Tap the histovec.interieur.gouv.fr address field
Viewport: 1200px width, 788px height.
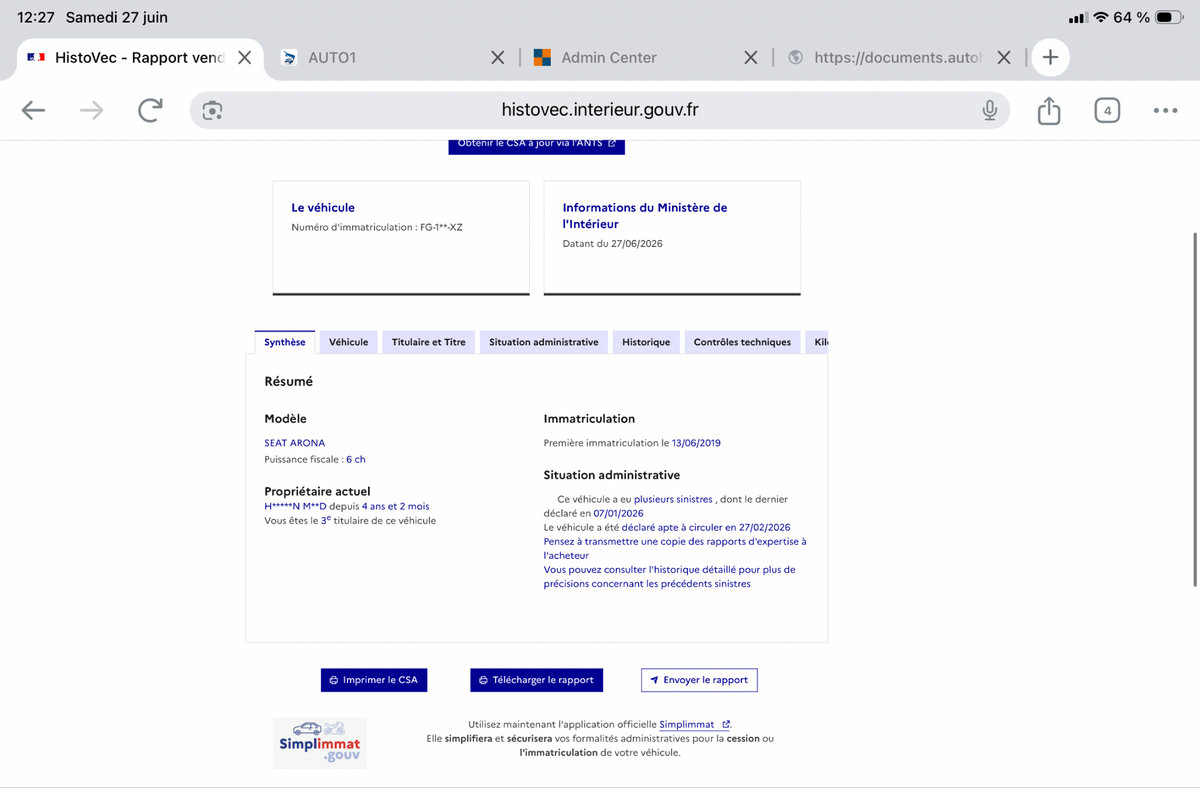599,110
